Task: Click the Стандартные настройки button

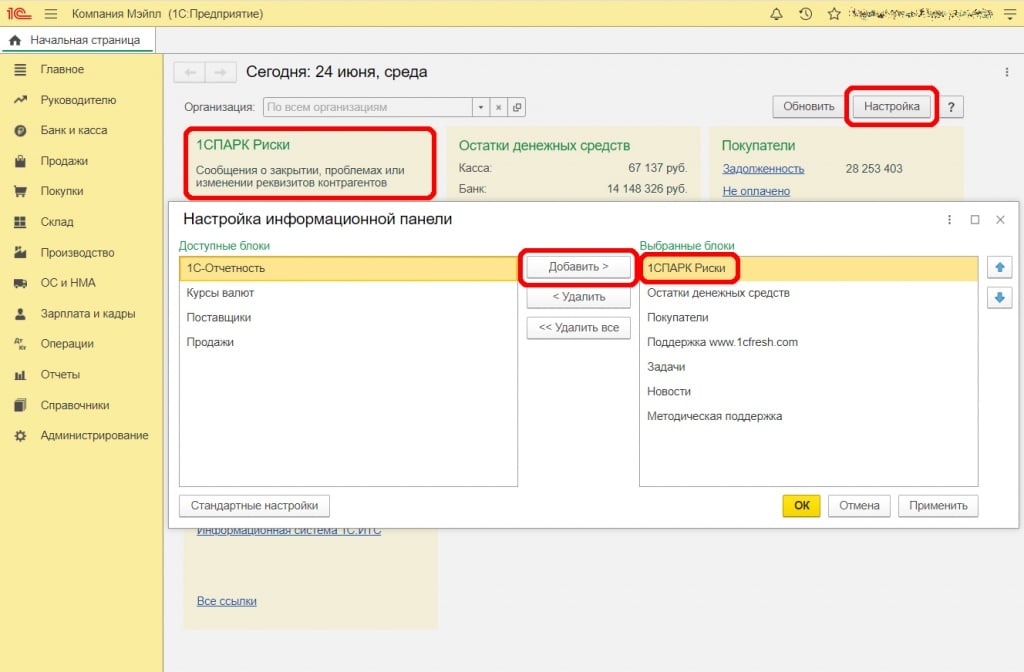Action: coord(254,506)
